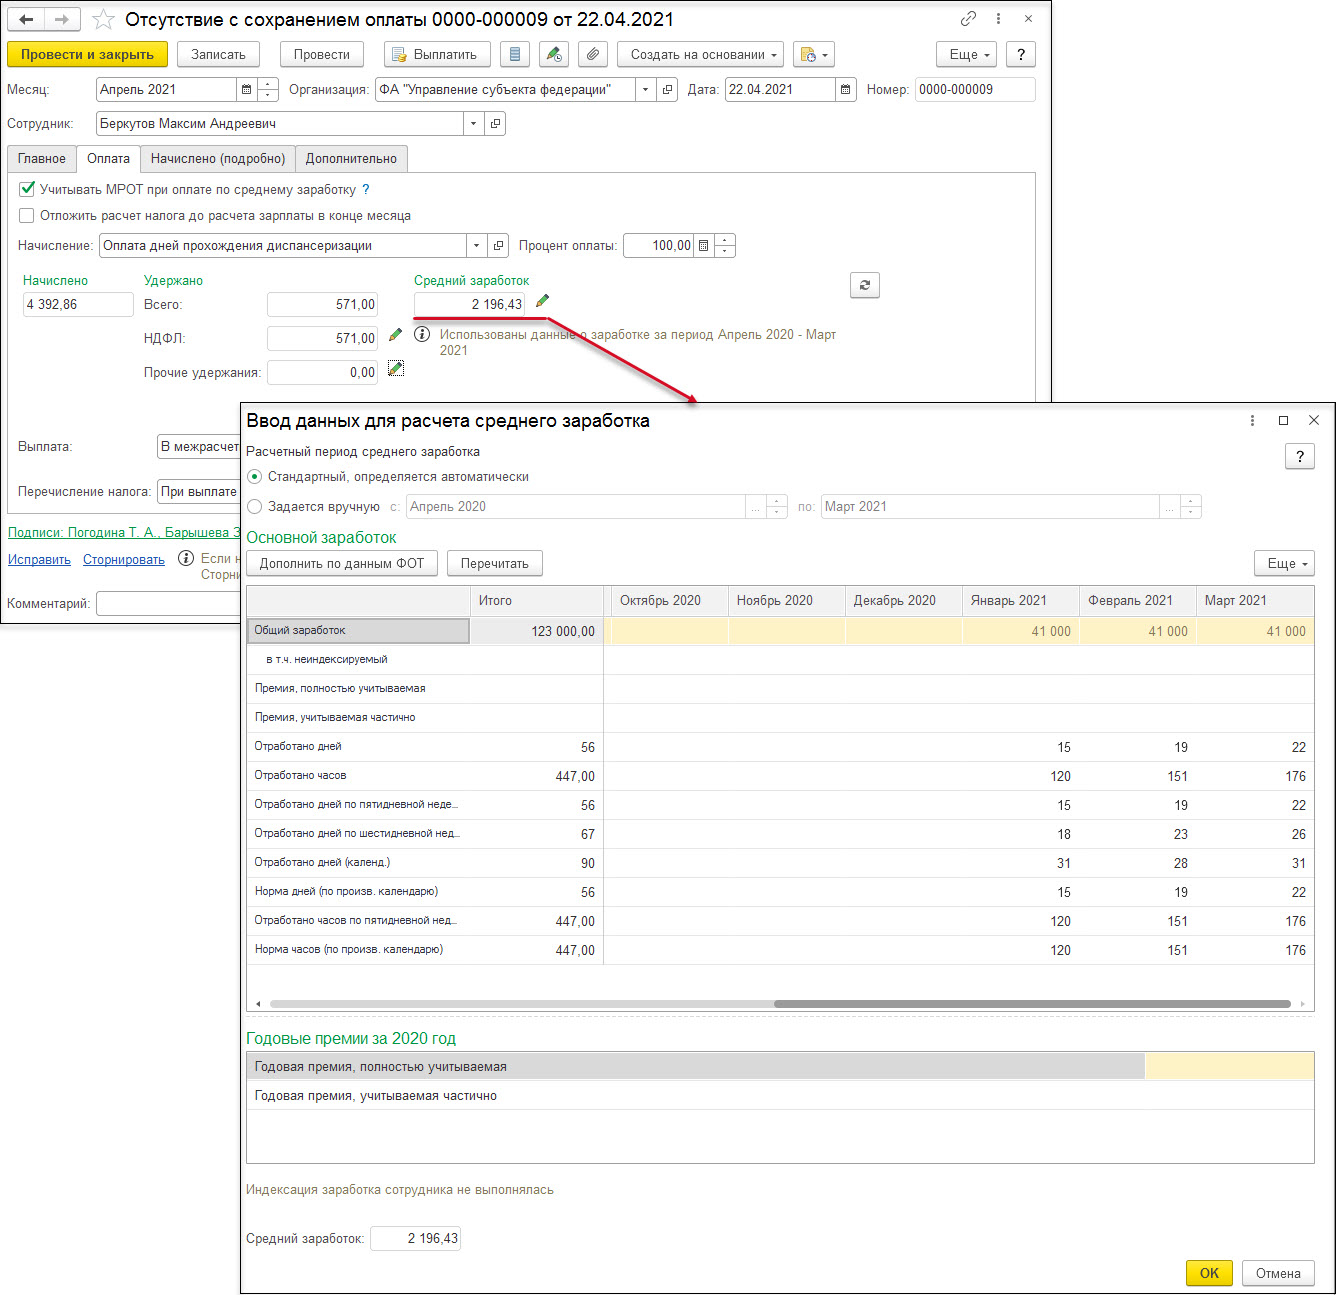Open main window three-dot options menu
Screen dimensions: 1336x1295
pyautogui.click(x=998, y=19)
